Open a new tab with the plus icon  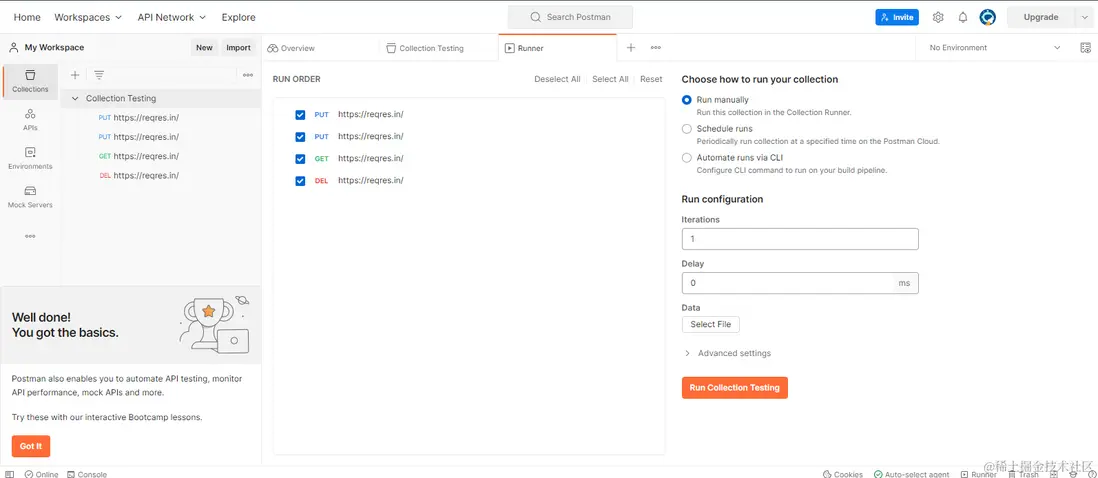point(631,47)
